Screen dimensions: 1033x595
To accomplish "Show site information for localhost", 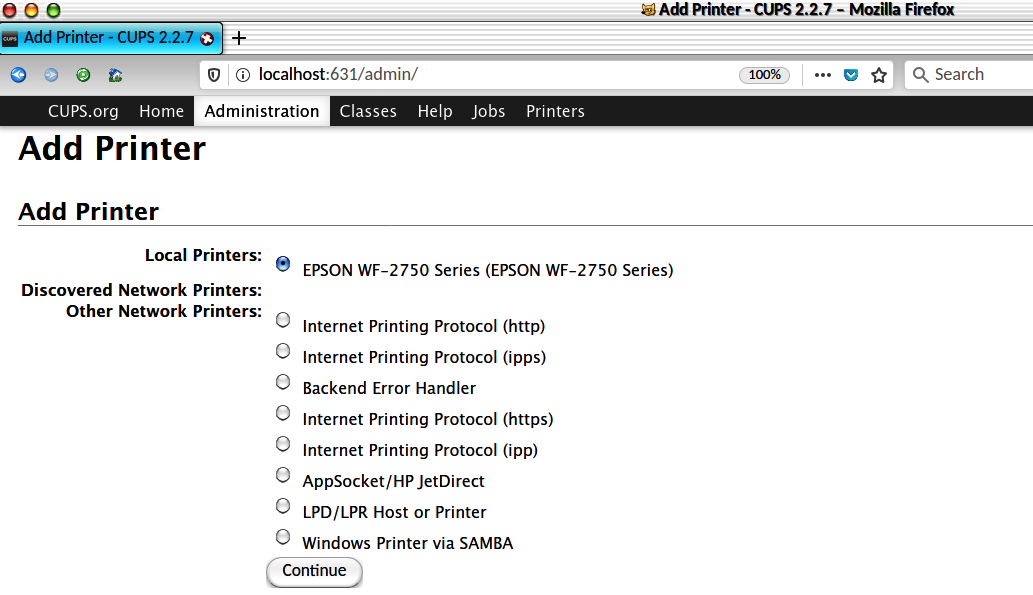I will click(x=242, y=75).
